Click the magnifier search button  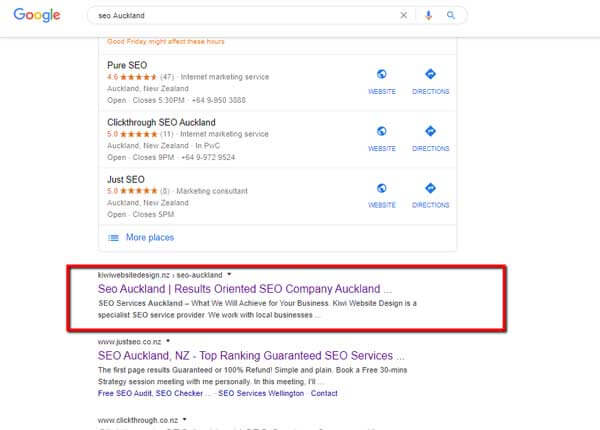[x=451, y=16]
